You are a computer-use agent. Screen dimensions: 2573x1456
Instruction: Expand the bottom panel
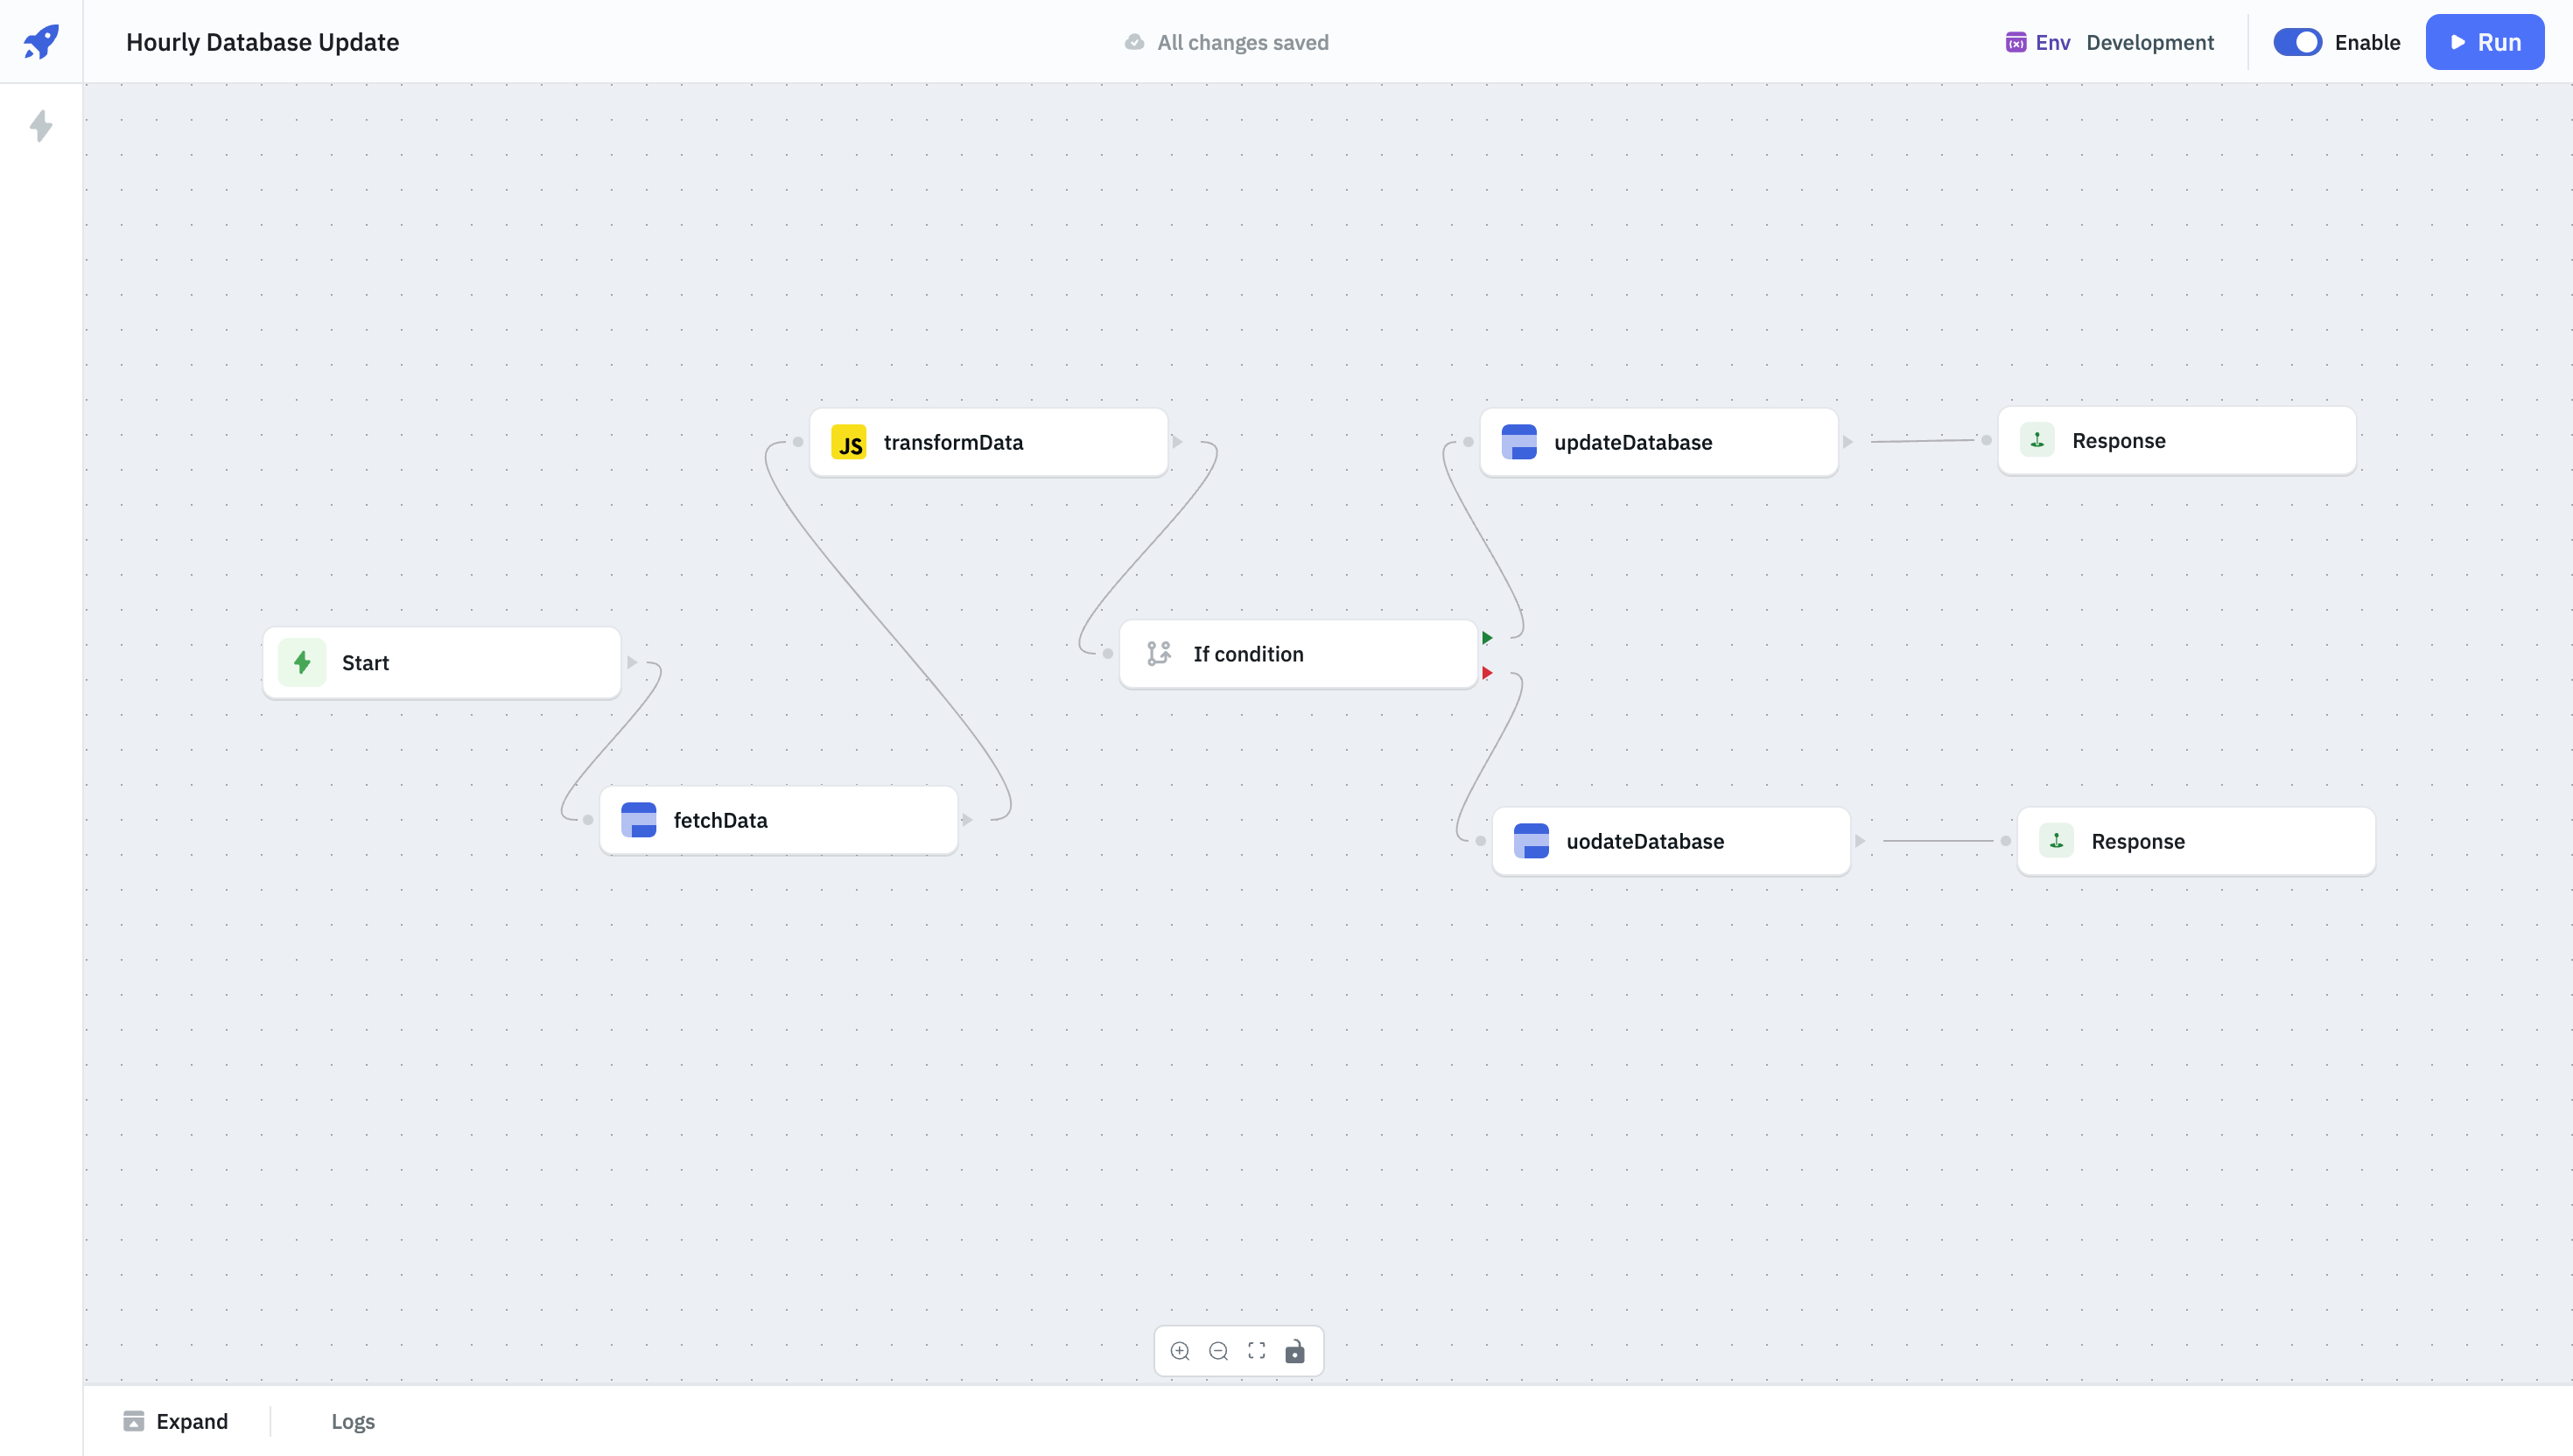click(176, 1421)
